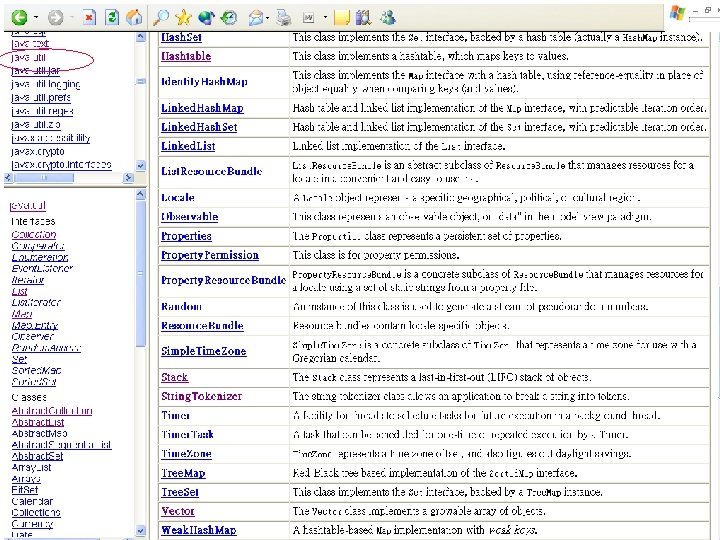The height and width of the screenshot is (540, 720).
Task: Open the javax.crypto package link
Action: click(x=38, y=152)
